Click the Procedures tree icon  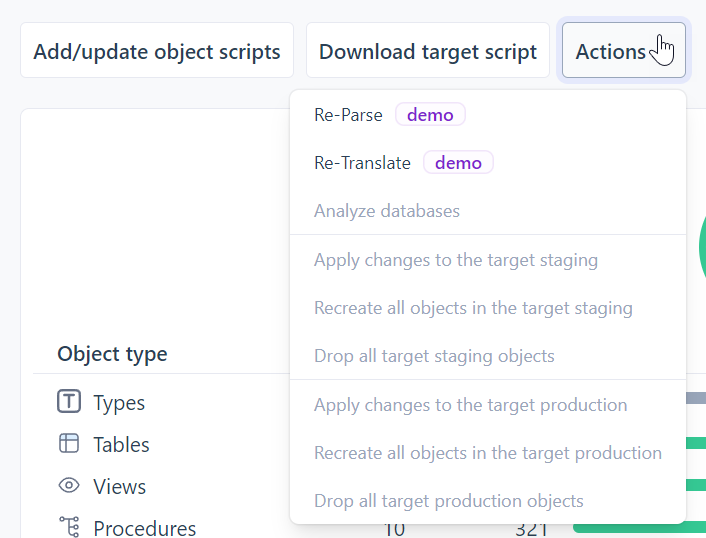coord(69,527)
